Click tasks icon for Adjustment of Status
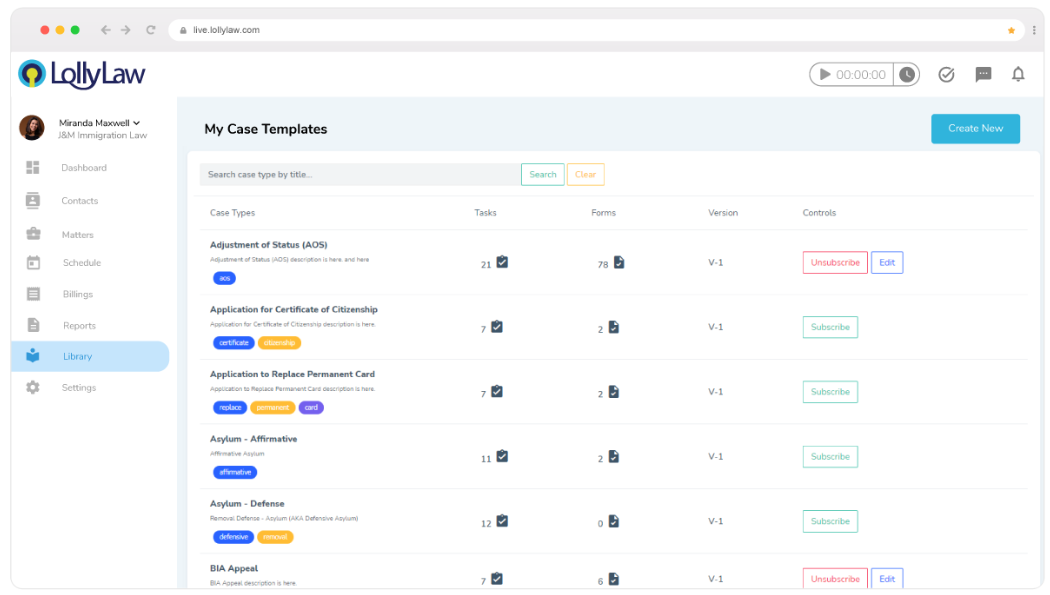Image resolution: width=1050 pixels, height=595 pixels. click(x=502, y=262)
